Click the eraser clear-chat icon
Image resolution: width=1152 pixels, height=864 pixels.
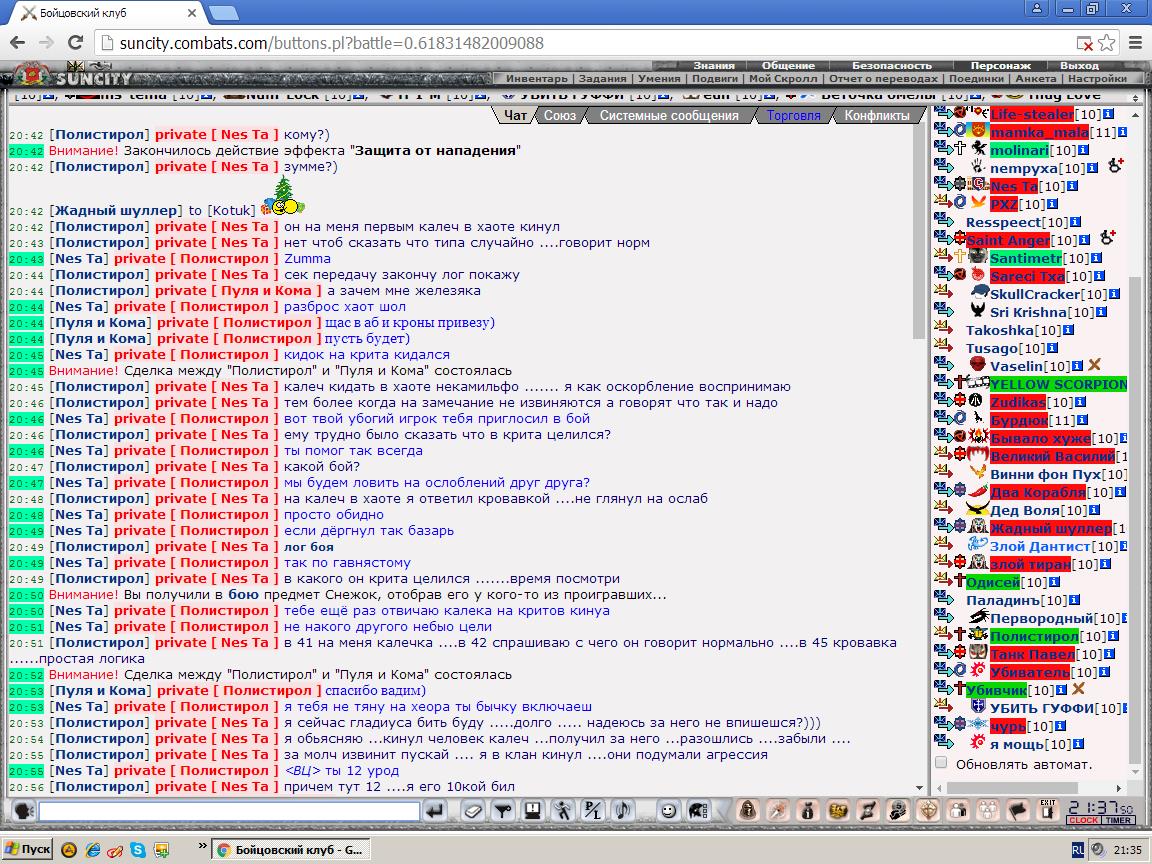tap(474, 810)
